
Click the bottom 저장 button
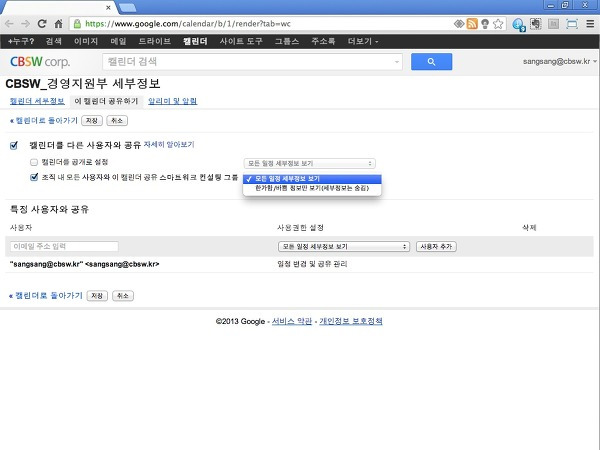tap(97, 296)
